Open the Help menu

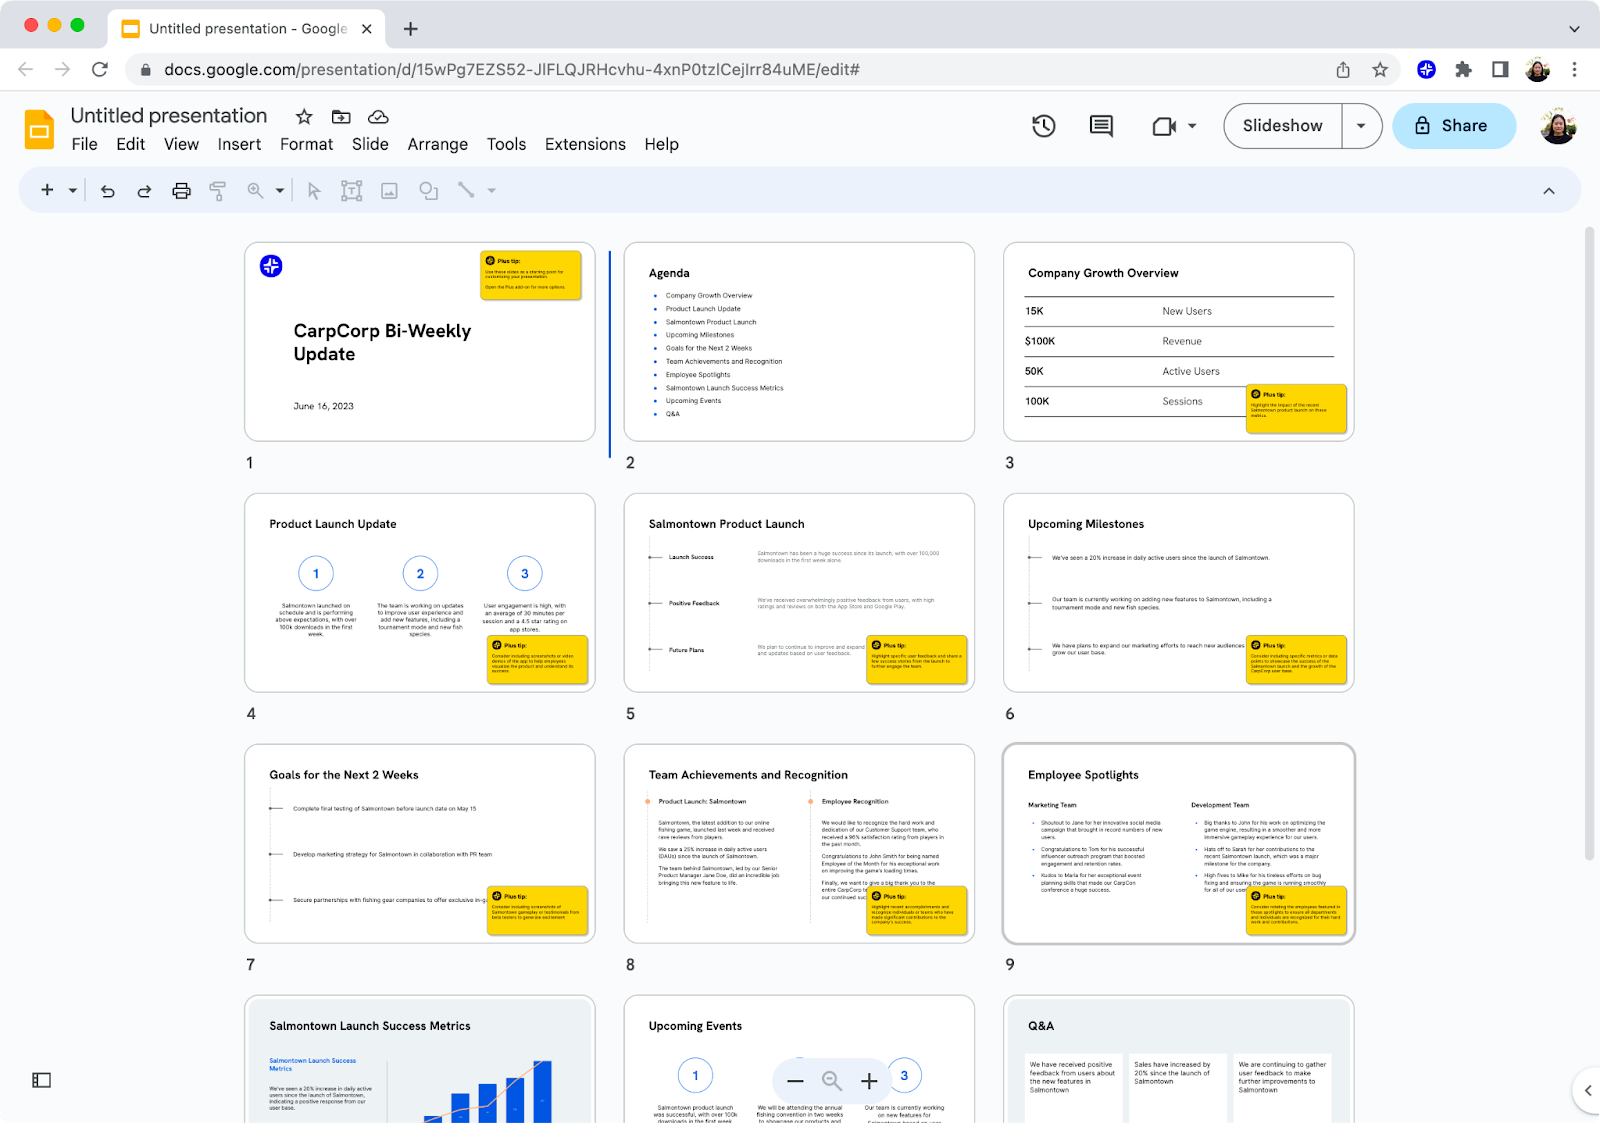pyautogui.click(x=661, y=144)
